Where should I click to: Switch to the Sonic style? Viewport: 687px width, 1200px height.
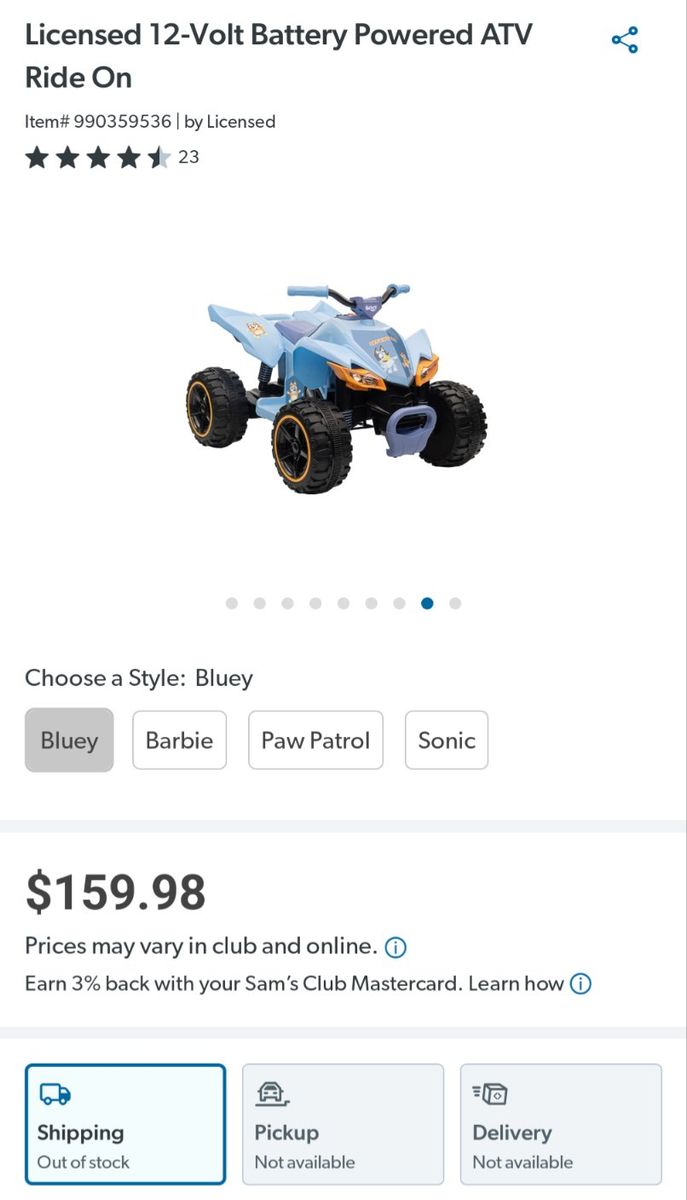pos(447,740)
